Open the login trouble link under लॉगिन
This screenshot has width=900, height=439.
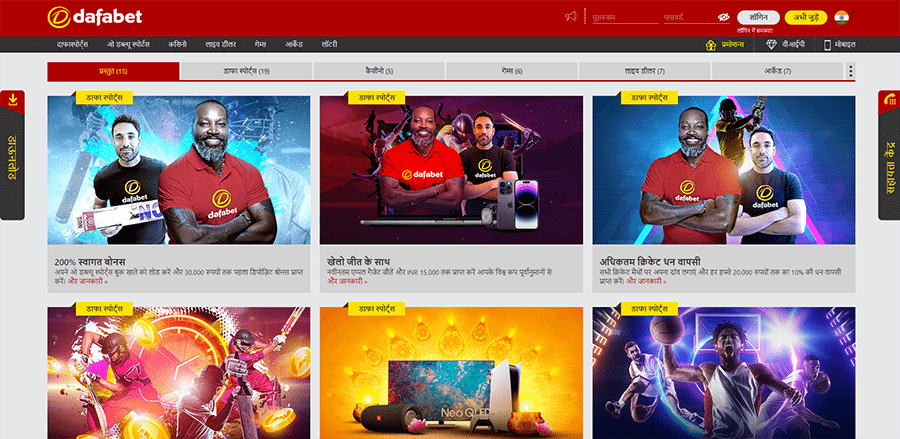pos(755,30)
